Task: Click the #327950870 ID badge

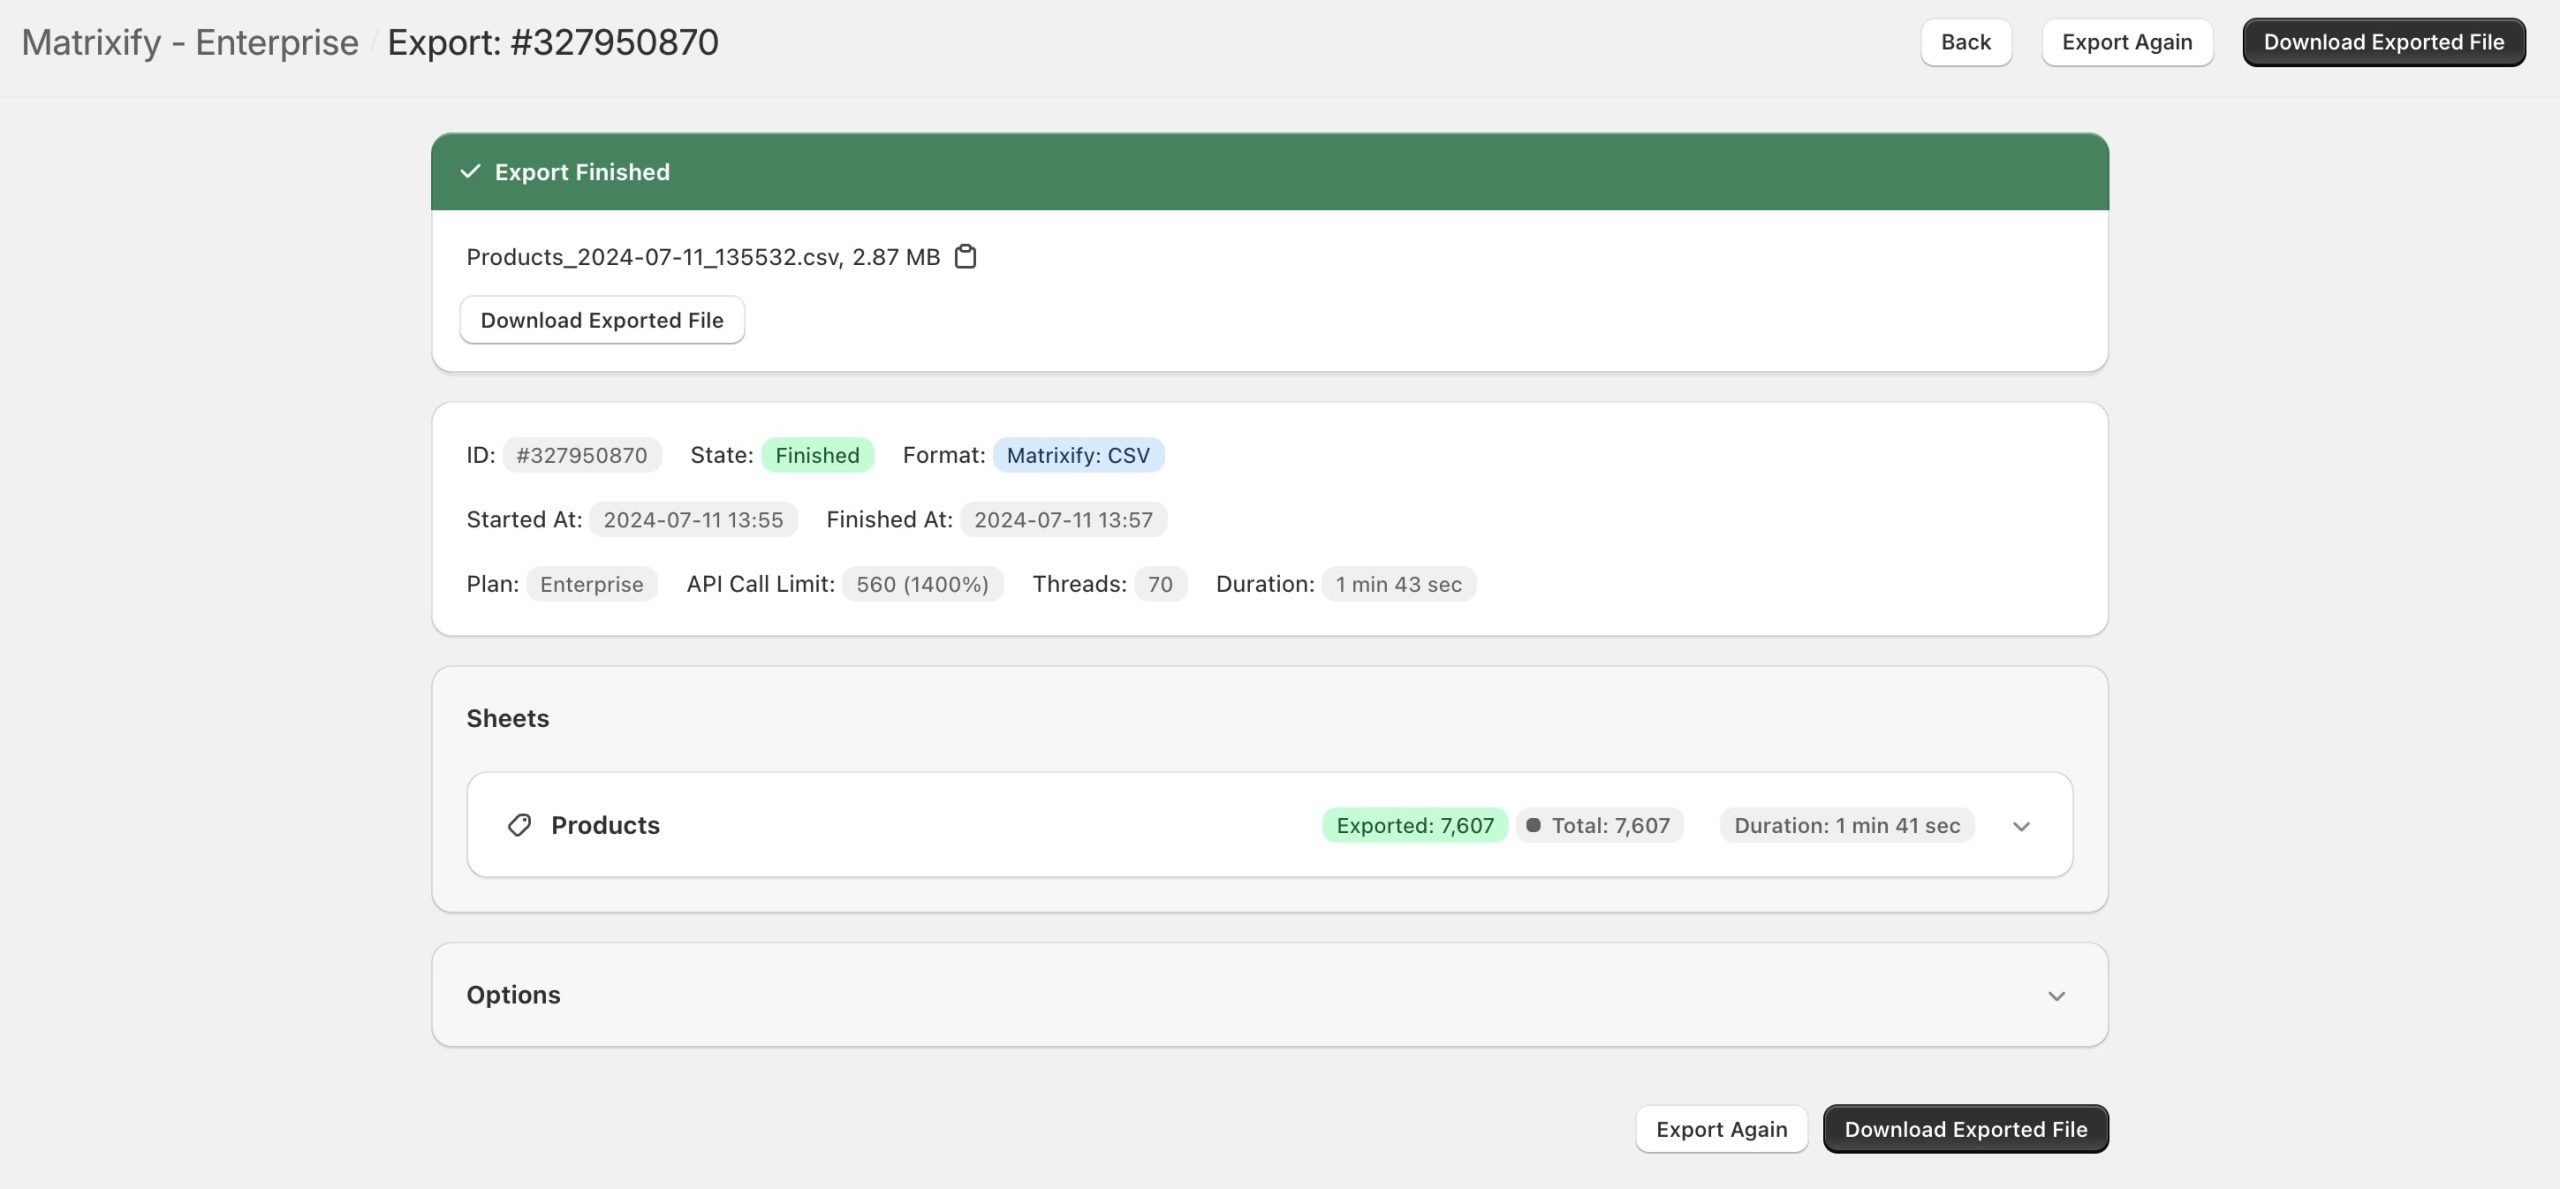Action: click(x=581, y=455)
